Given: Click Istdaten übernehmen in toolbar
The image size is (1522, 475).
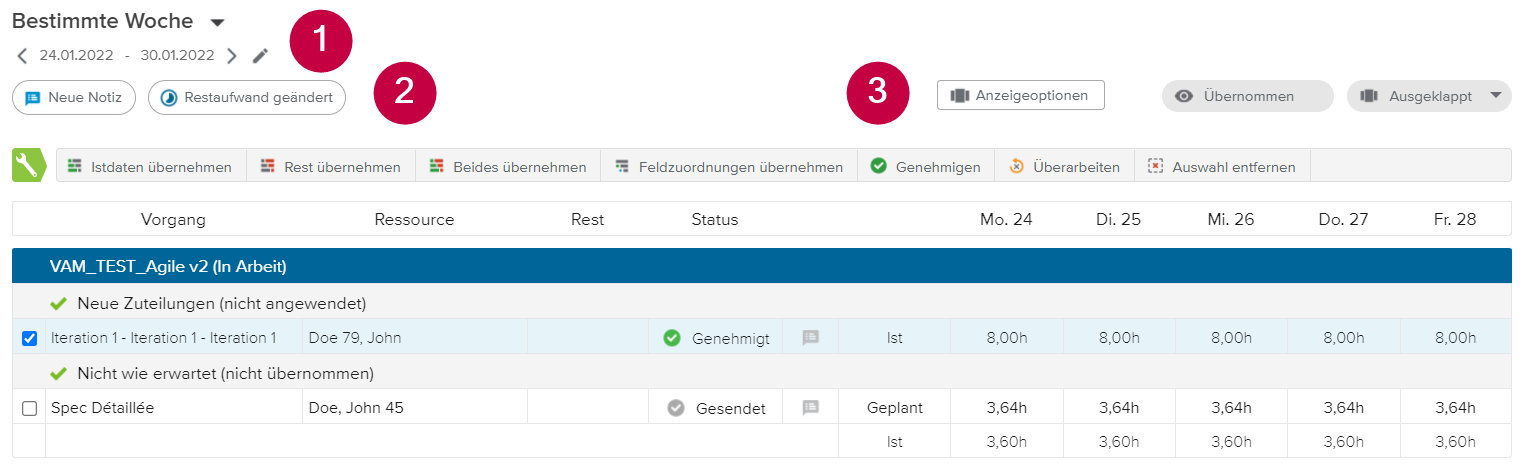Looking at the screenshot, I should [x=151, y=167].
